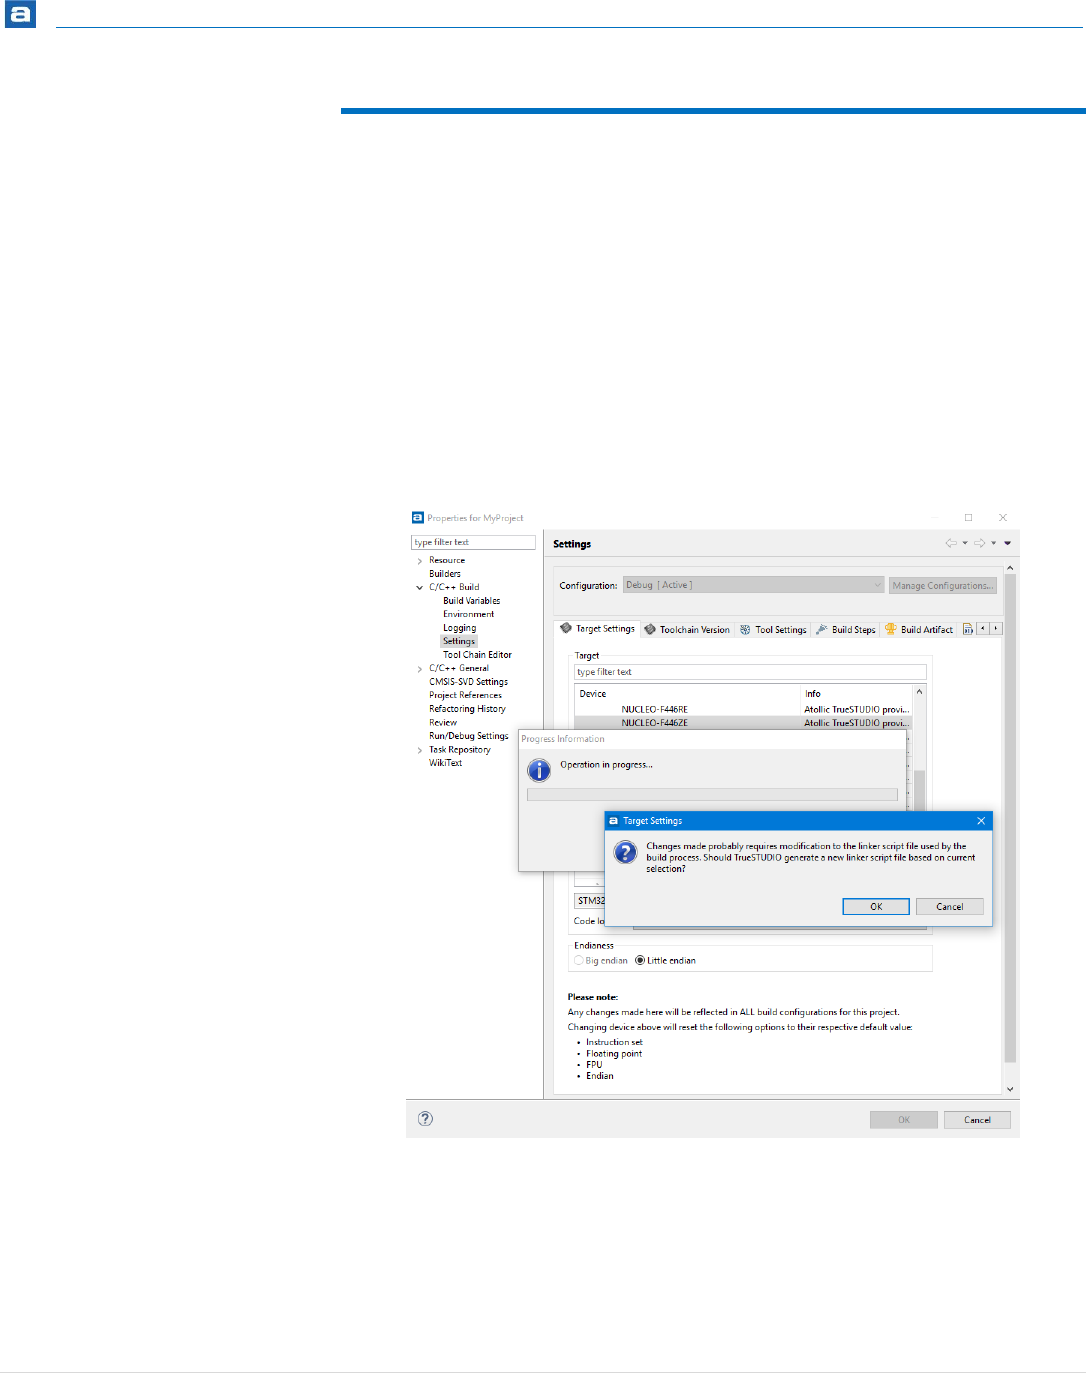Switch to the Build Steps tab
The width and height of the screenshot is (1086, 1373).
[845, 629]
